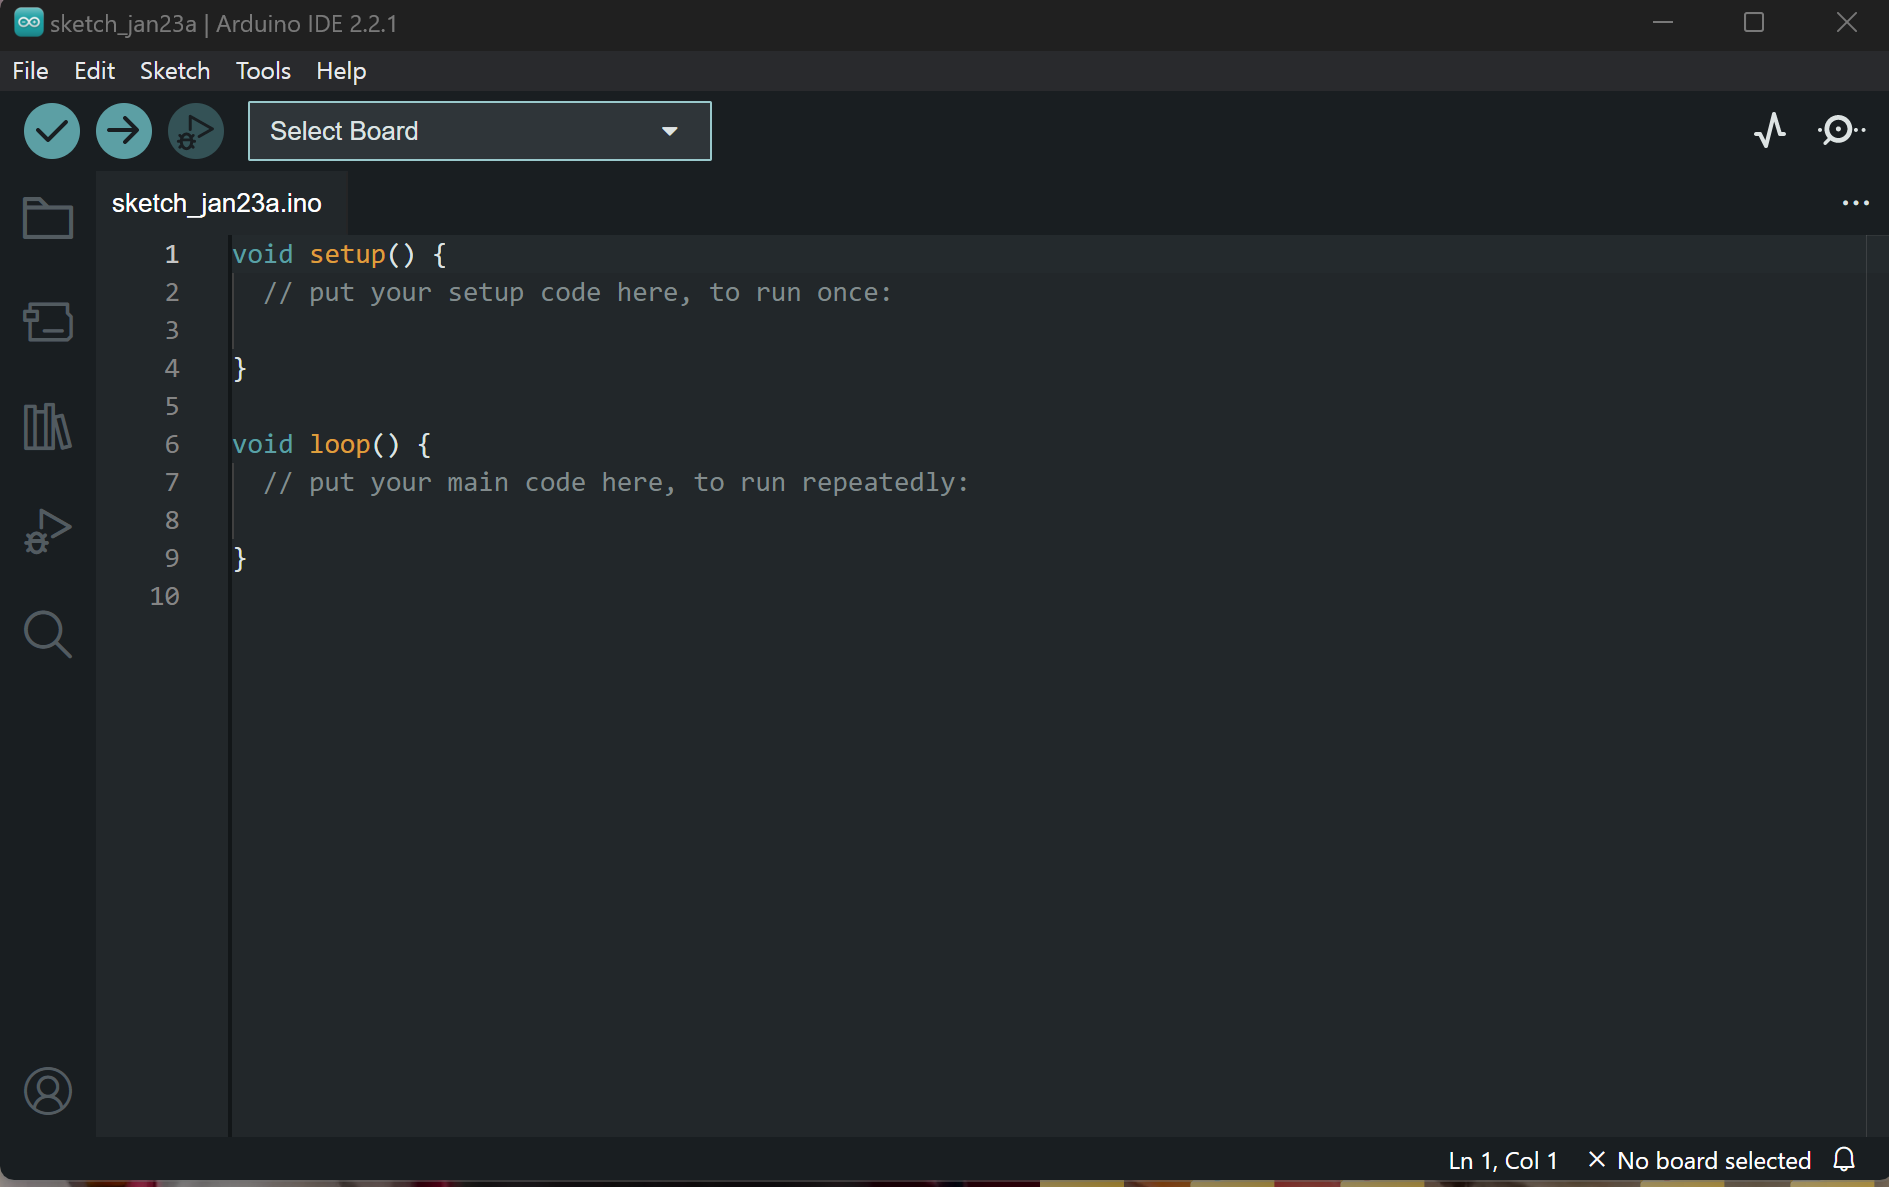Screen dimensions: 1889x1187
Task: Open the Serial Plotter
Action: click(1770, 131)
